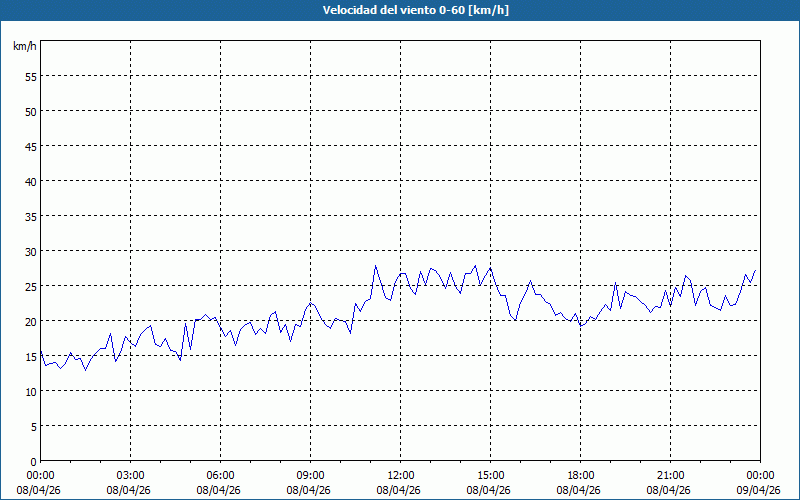Select the 15:00 label on the time axis

click(490, 475)
